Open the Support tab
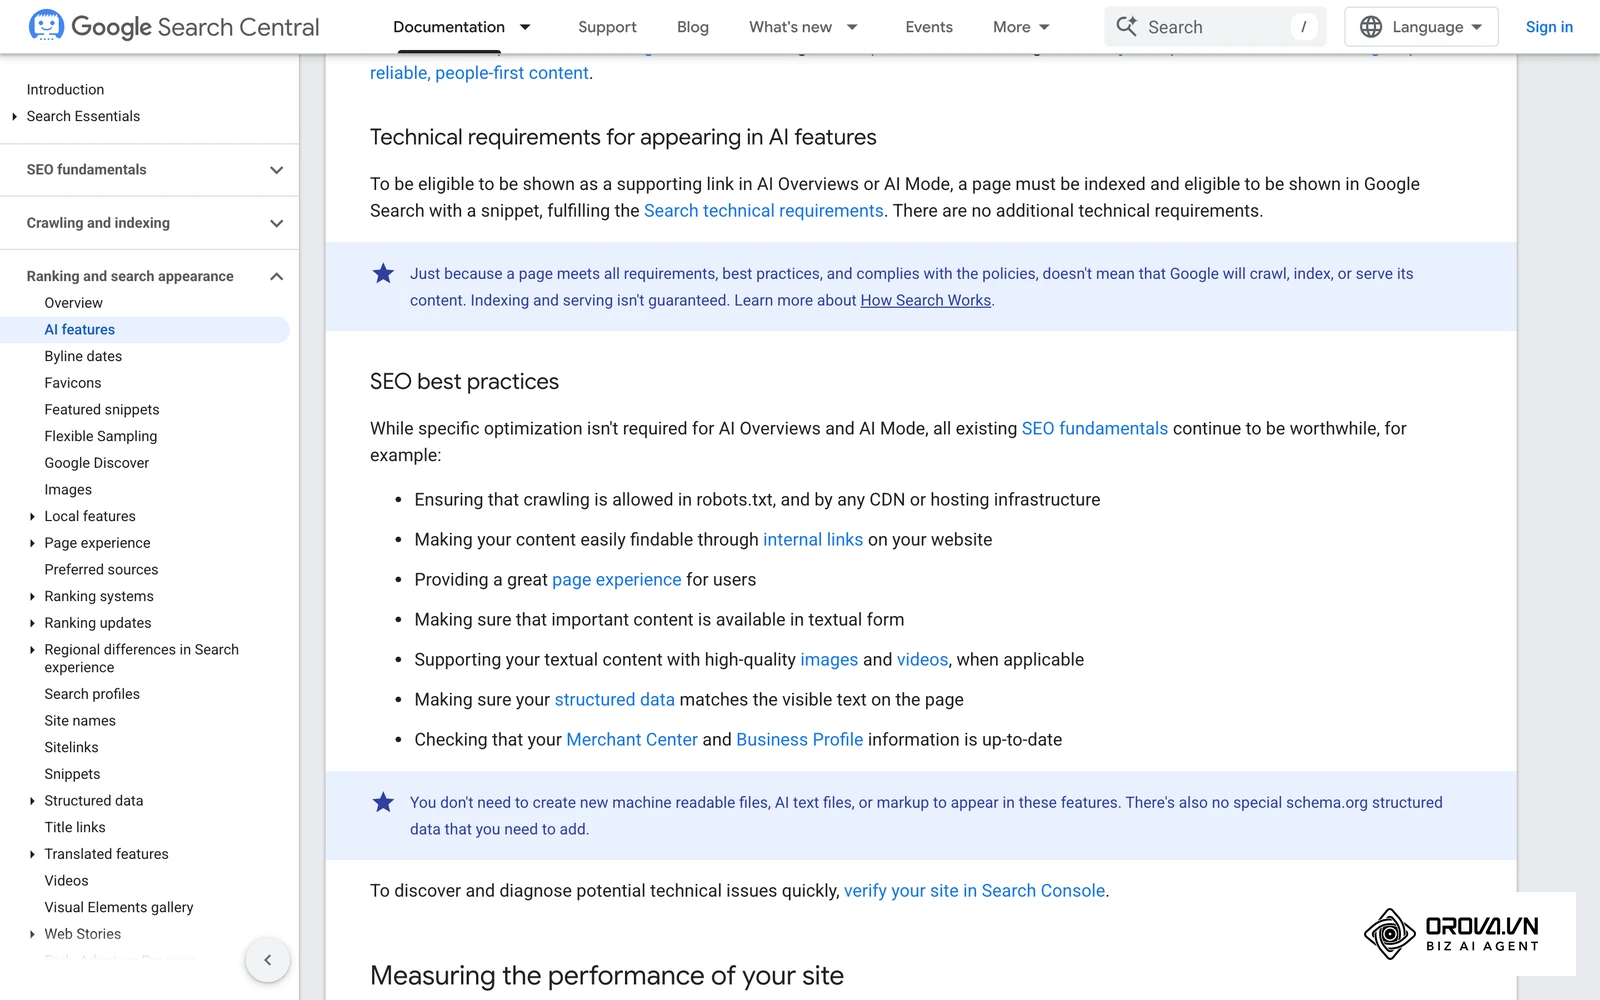This screenshot has width=1600, height=1000. pos(607,27)
